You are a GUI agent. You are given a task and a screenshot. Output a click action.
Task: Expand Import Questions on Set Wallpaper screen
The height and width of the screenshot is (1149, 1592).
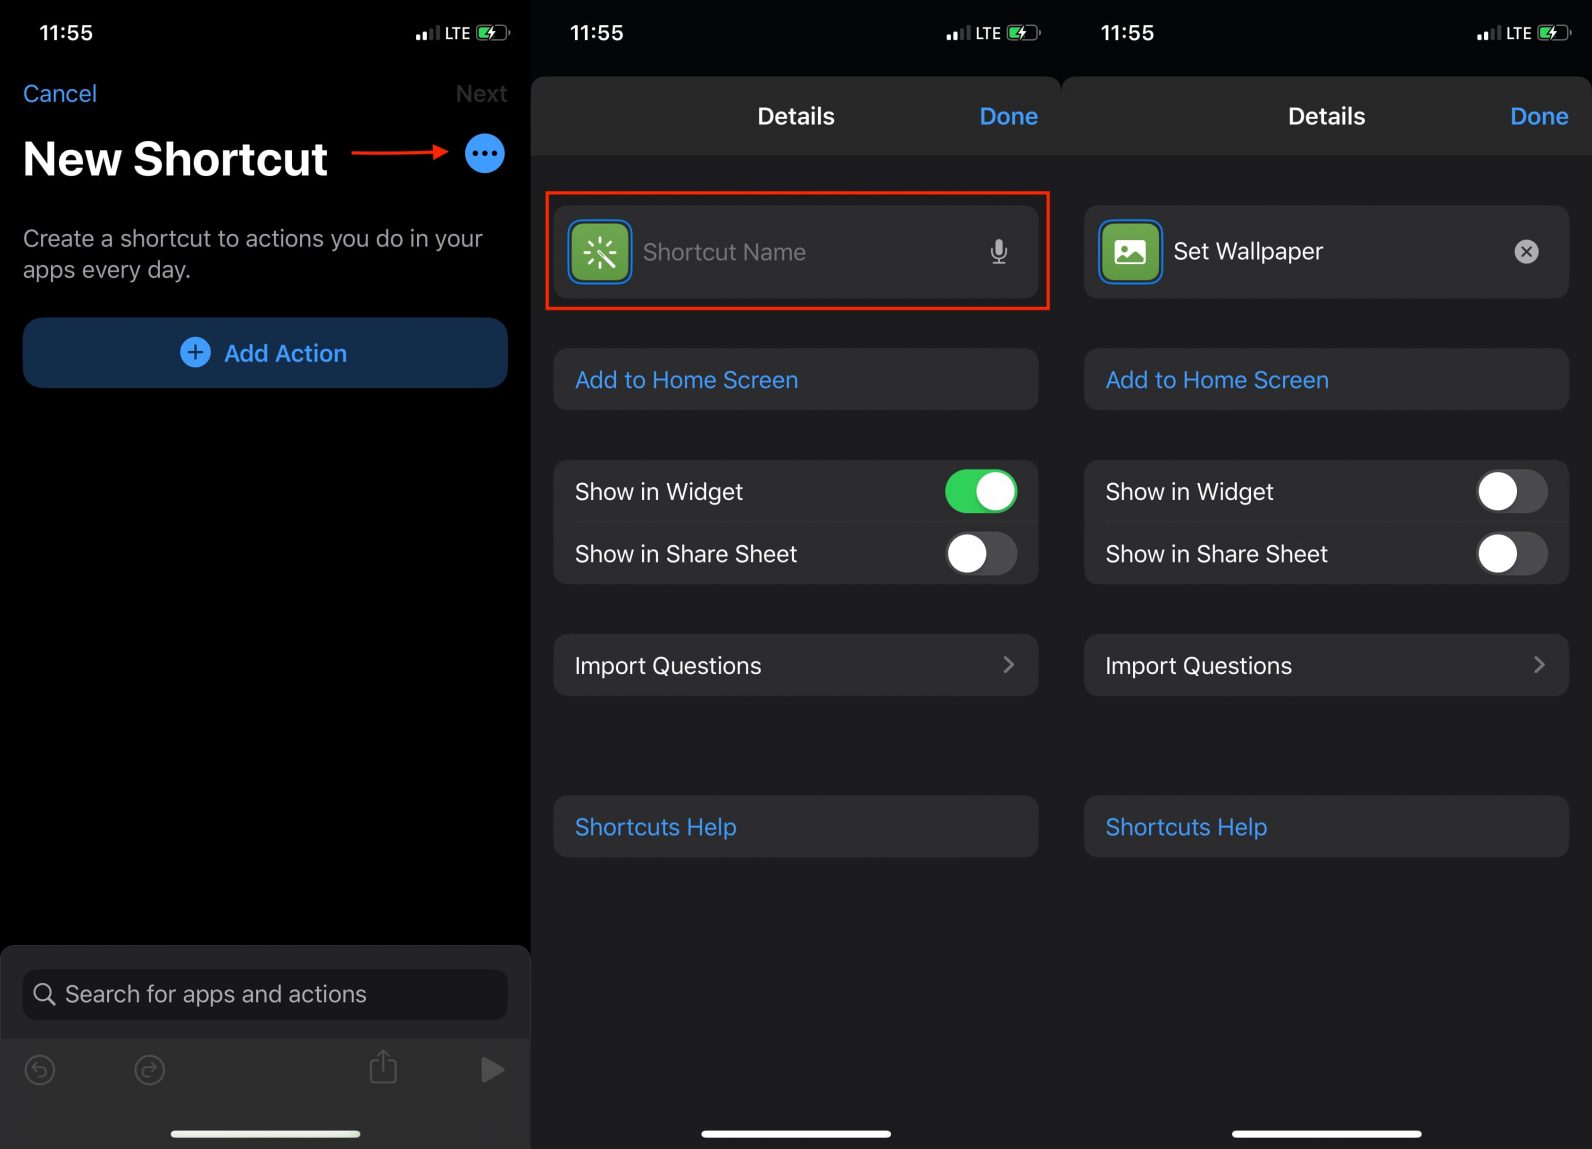(1326, 666)
